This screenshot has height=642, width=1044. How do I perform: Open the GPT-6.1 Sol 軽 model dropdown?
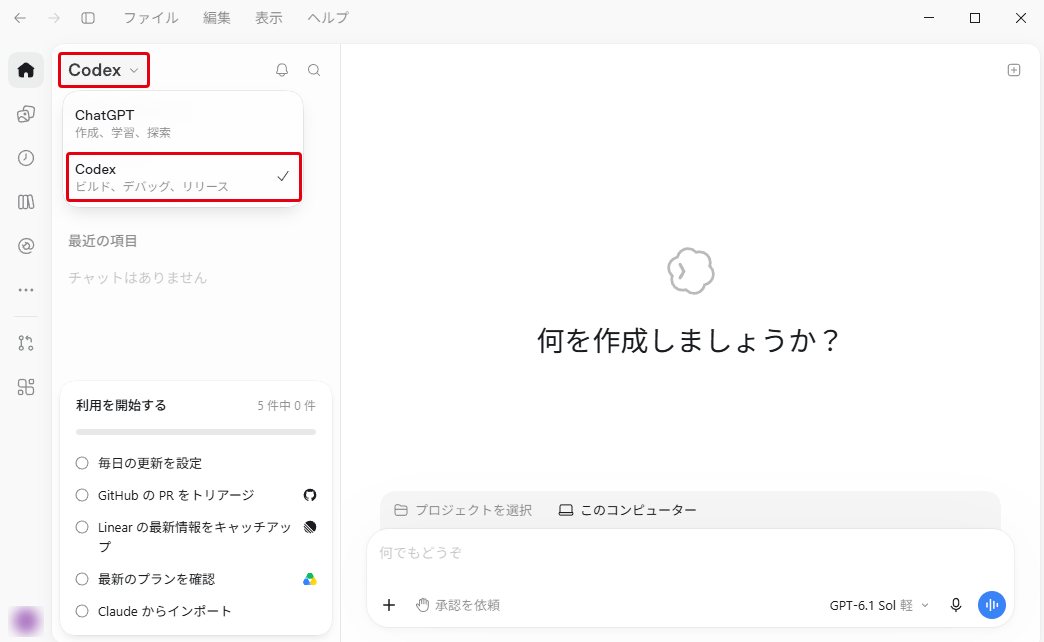[878, 605]
